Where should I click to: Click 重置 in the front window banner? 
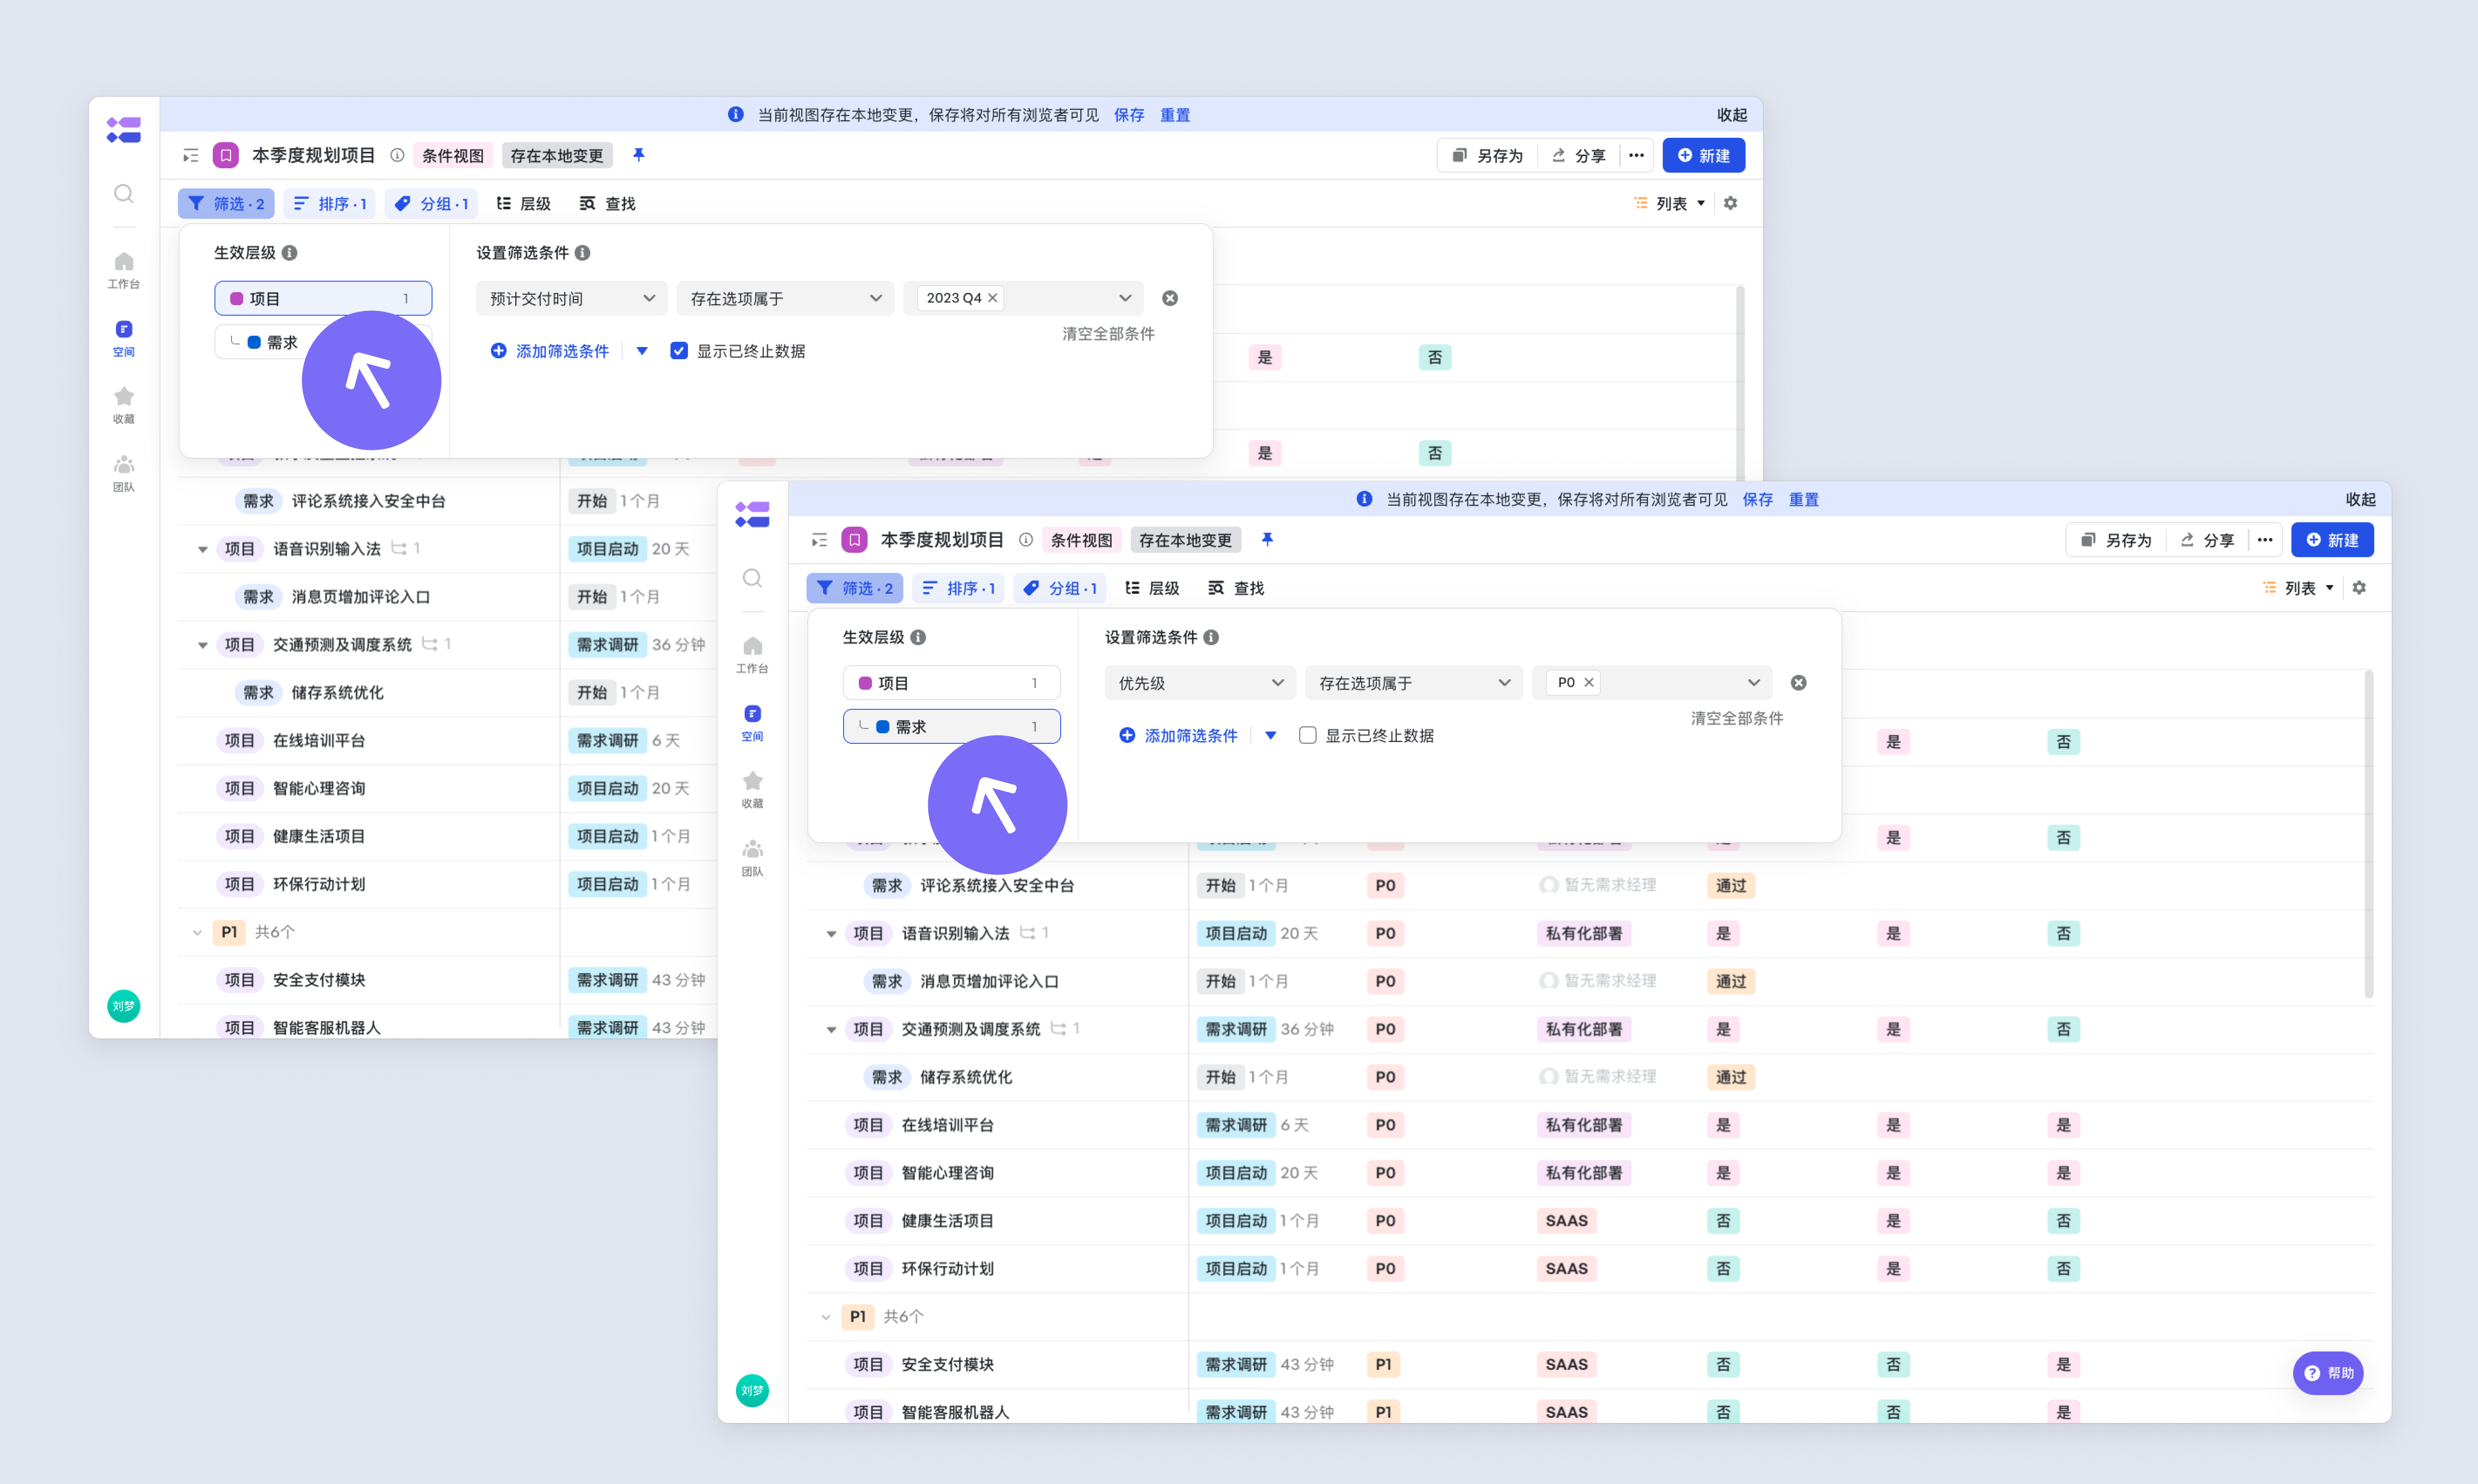click(1804, 500)
